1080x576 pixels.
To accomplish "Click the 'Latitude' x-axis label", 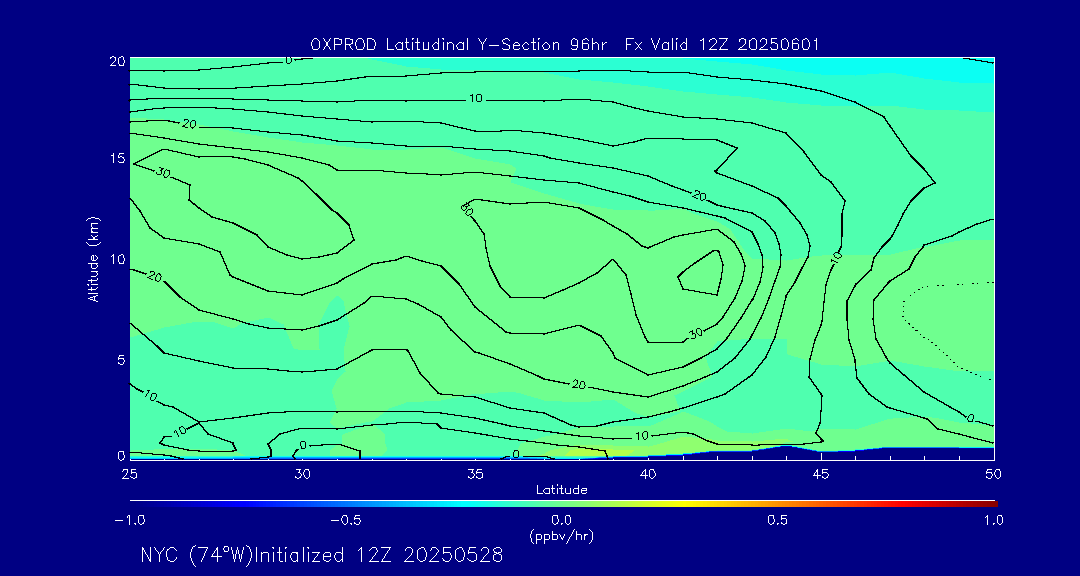I will click(561, 489).
